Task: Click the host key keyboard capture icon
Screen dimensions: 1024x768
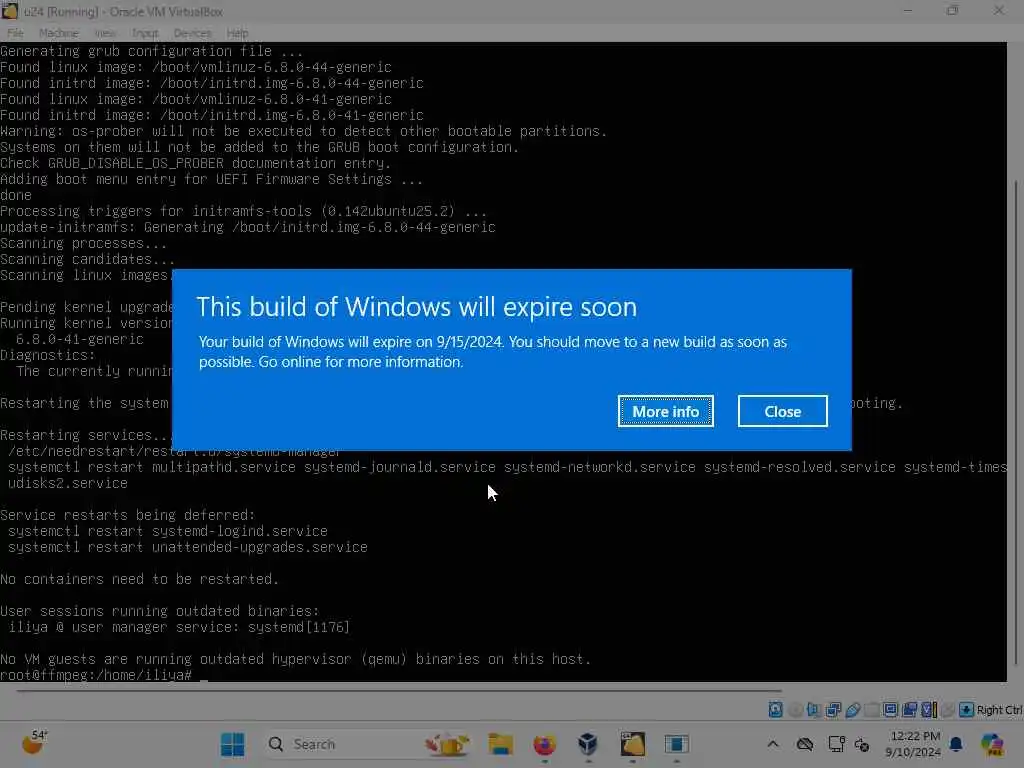Action: pos(967,709)
